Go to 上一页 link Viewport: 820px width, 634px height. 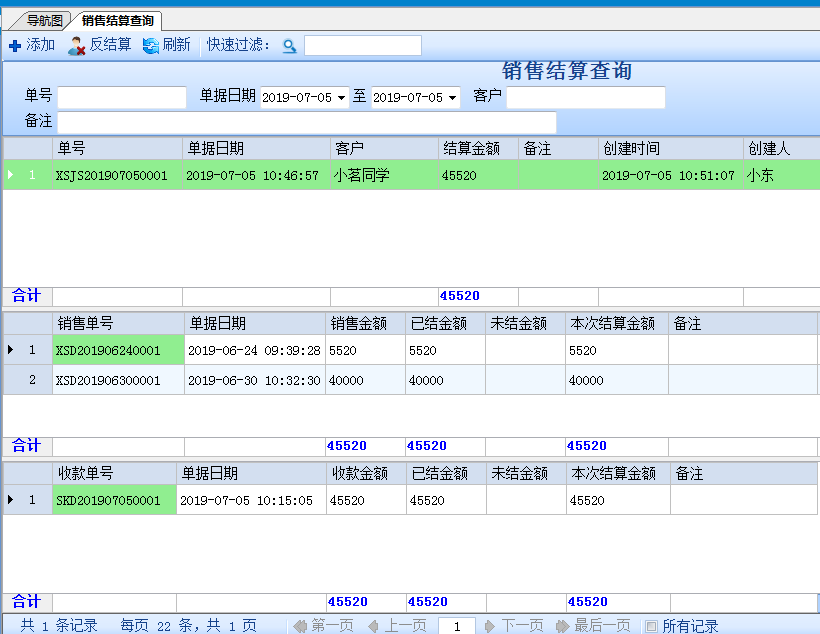[x=405, y=626]
